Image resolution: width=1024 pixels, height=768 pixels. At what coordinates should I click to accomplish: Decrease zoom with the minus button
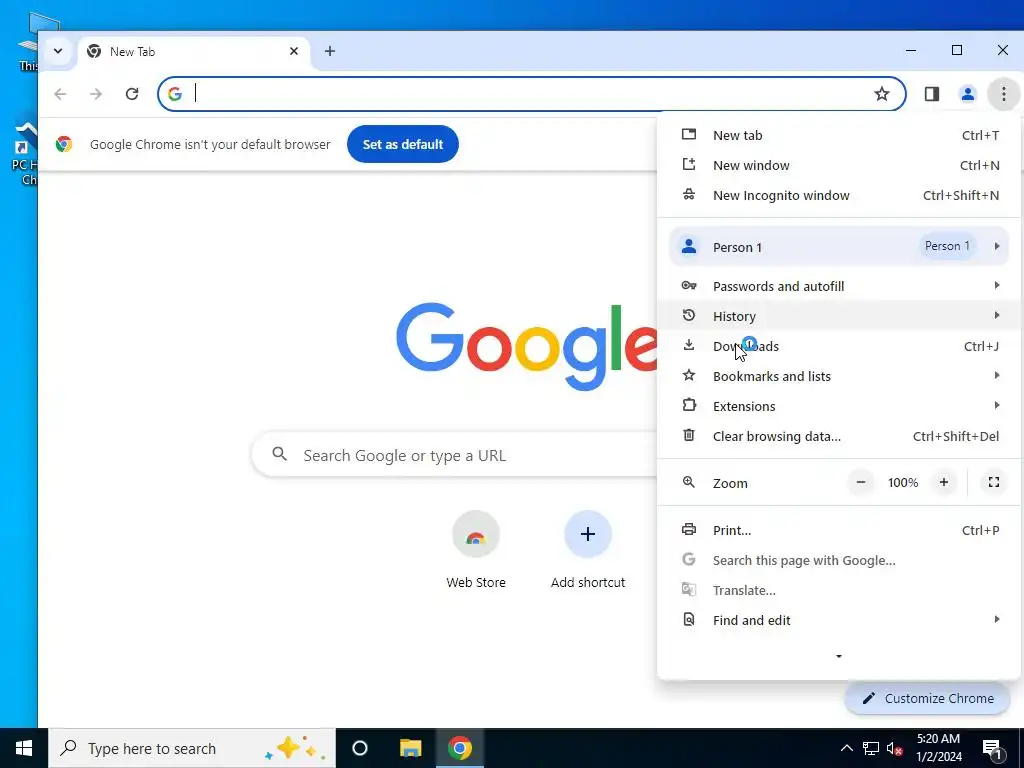(x=861, y=483)
